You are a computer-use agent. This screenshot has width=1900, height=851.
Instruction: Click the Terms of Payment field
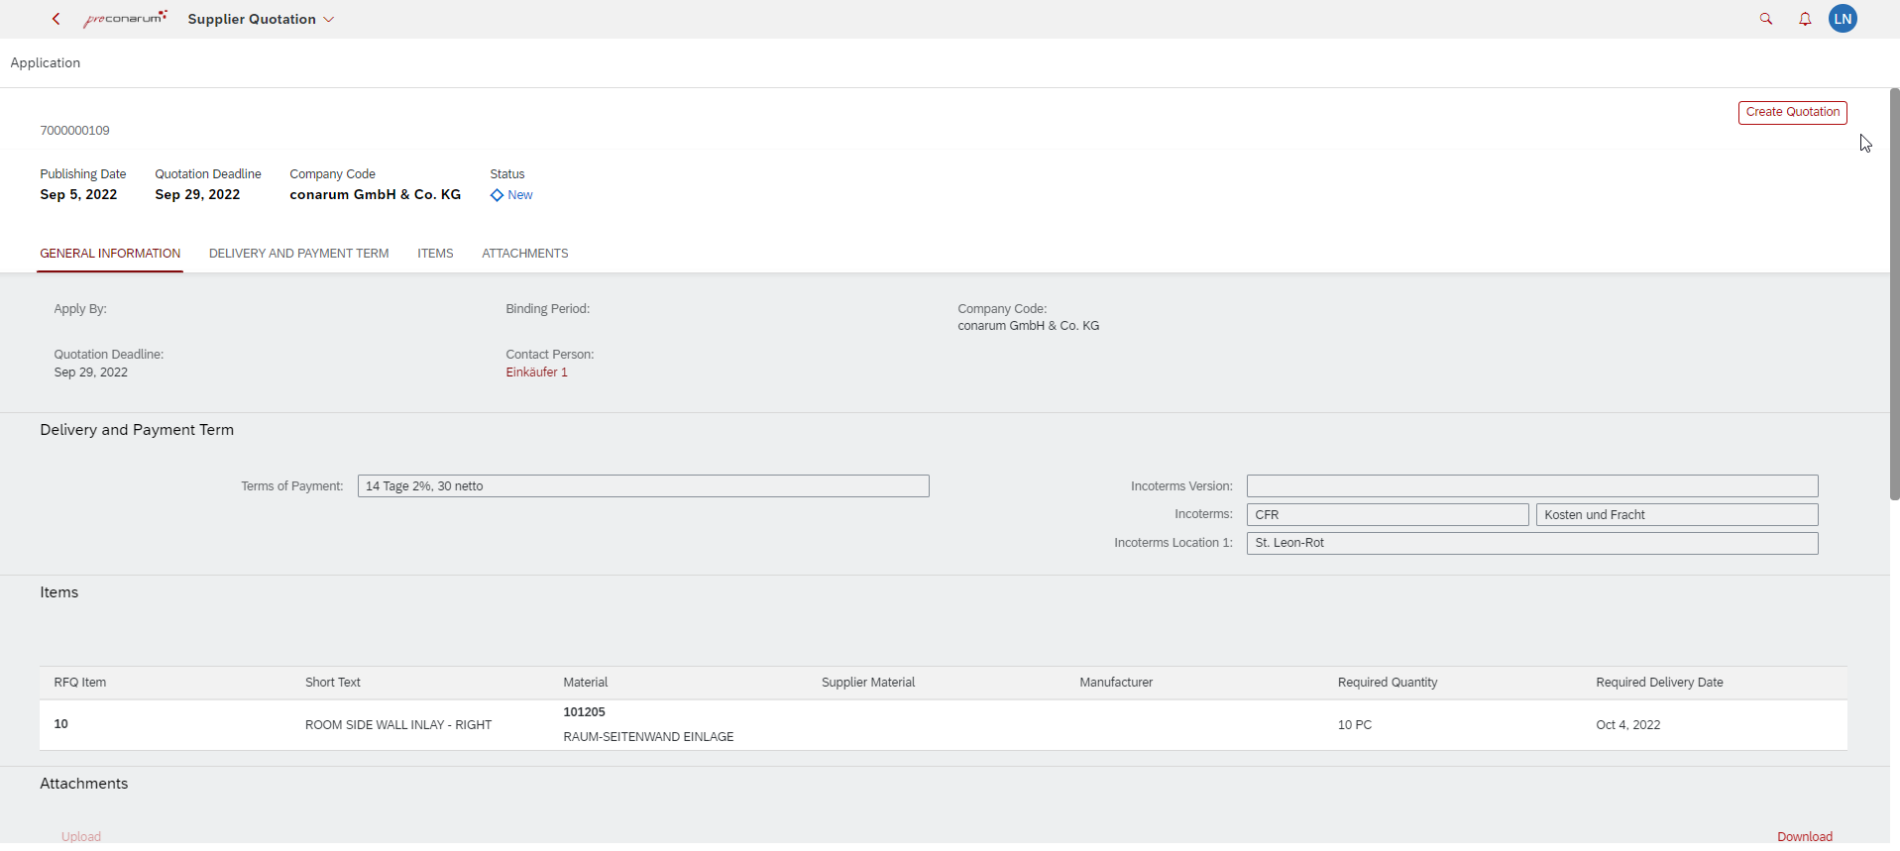[643, 486]
